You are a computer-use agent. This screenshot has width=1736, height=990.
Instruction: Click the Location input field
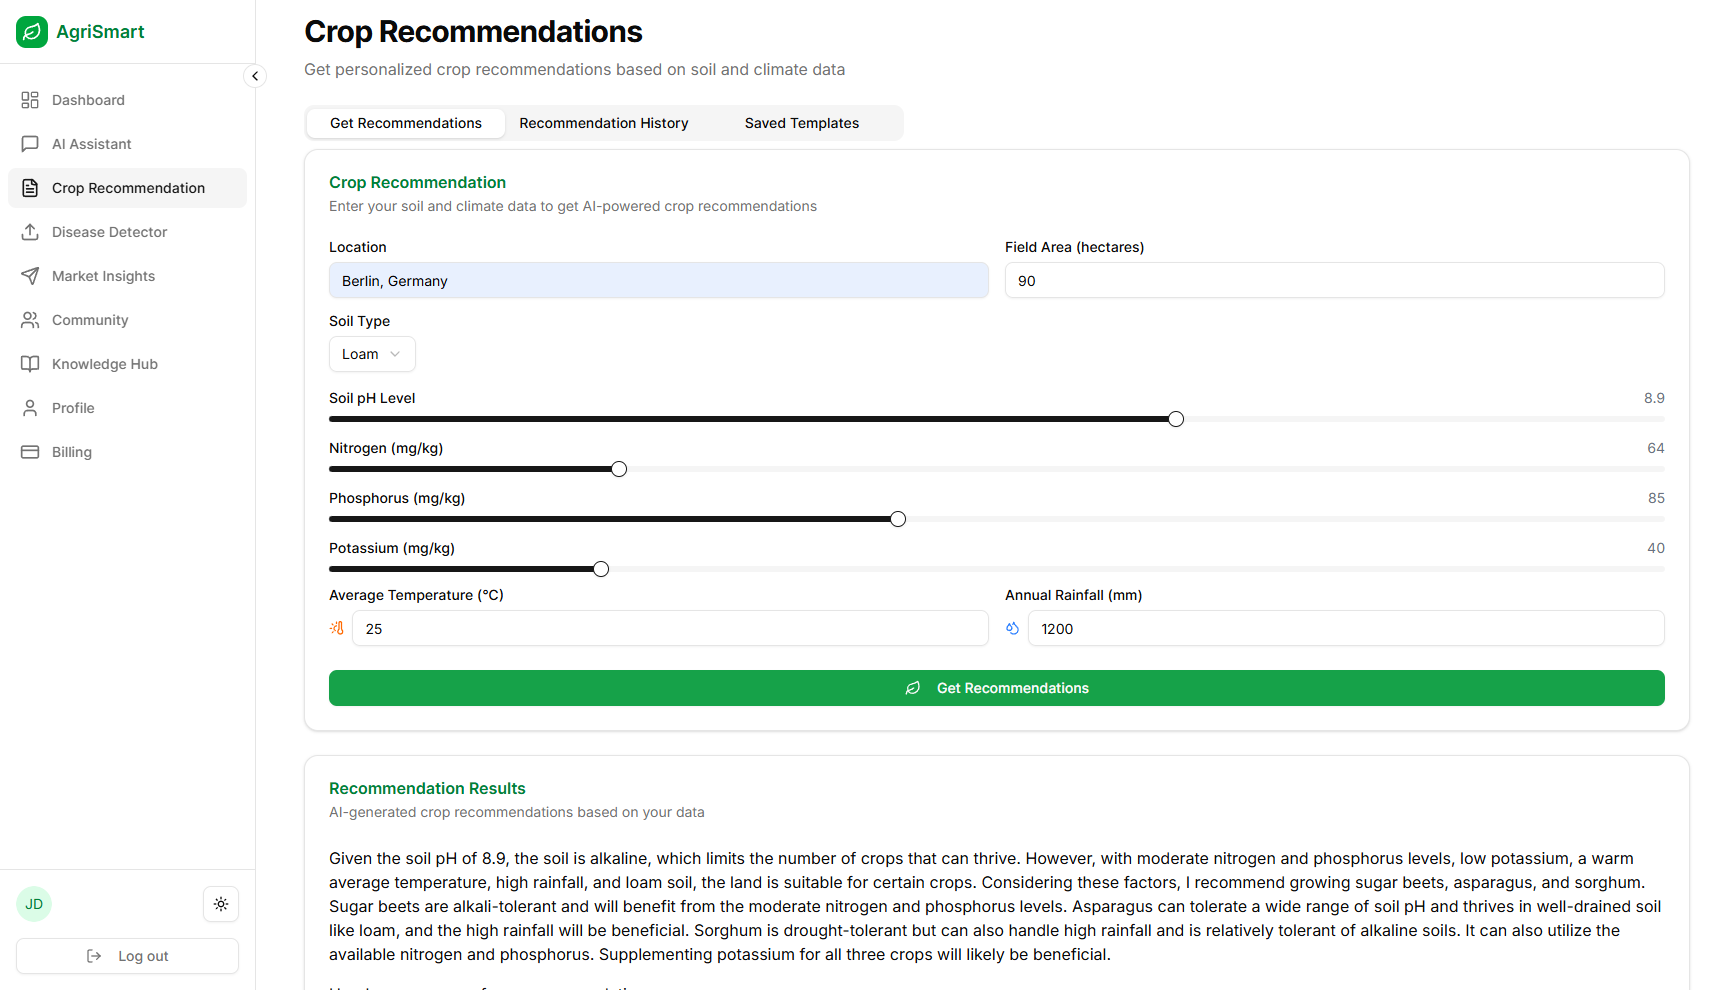click(x=658, y=281)
